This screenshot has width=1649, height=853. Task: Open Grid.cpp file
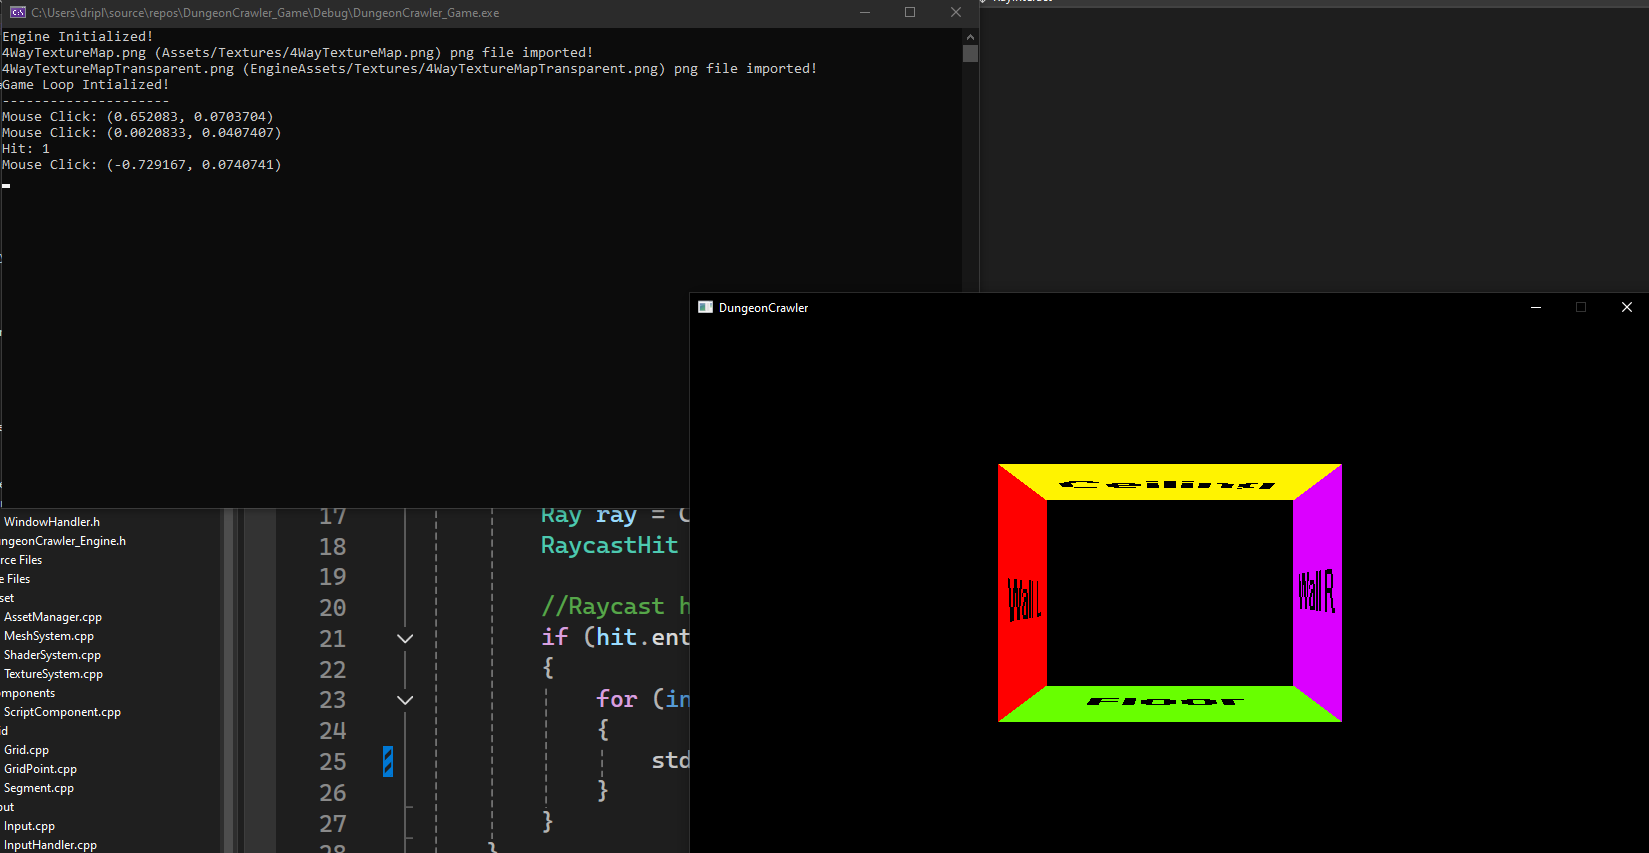click(x=26, y=750)
